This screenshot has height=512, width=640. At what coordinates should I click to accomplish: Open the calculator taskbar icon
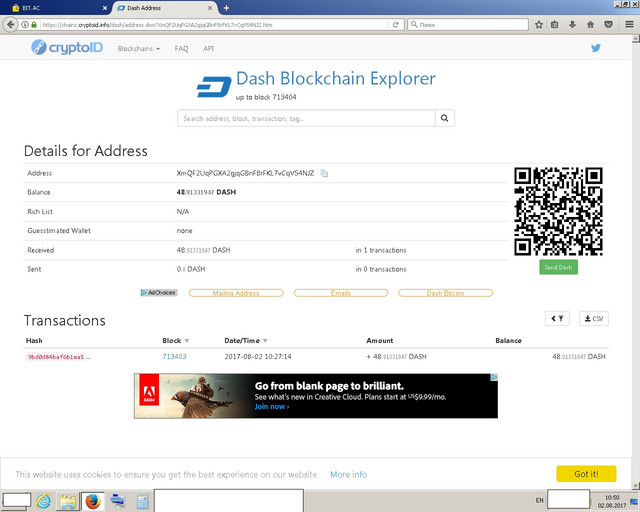pos(142,502)
